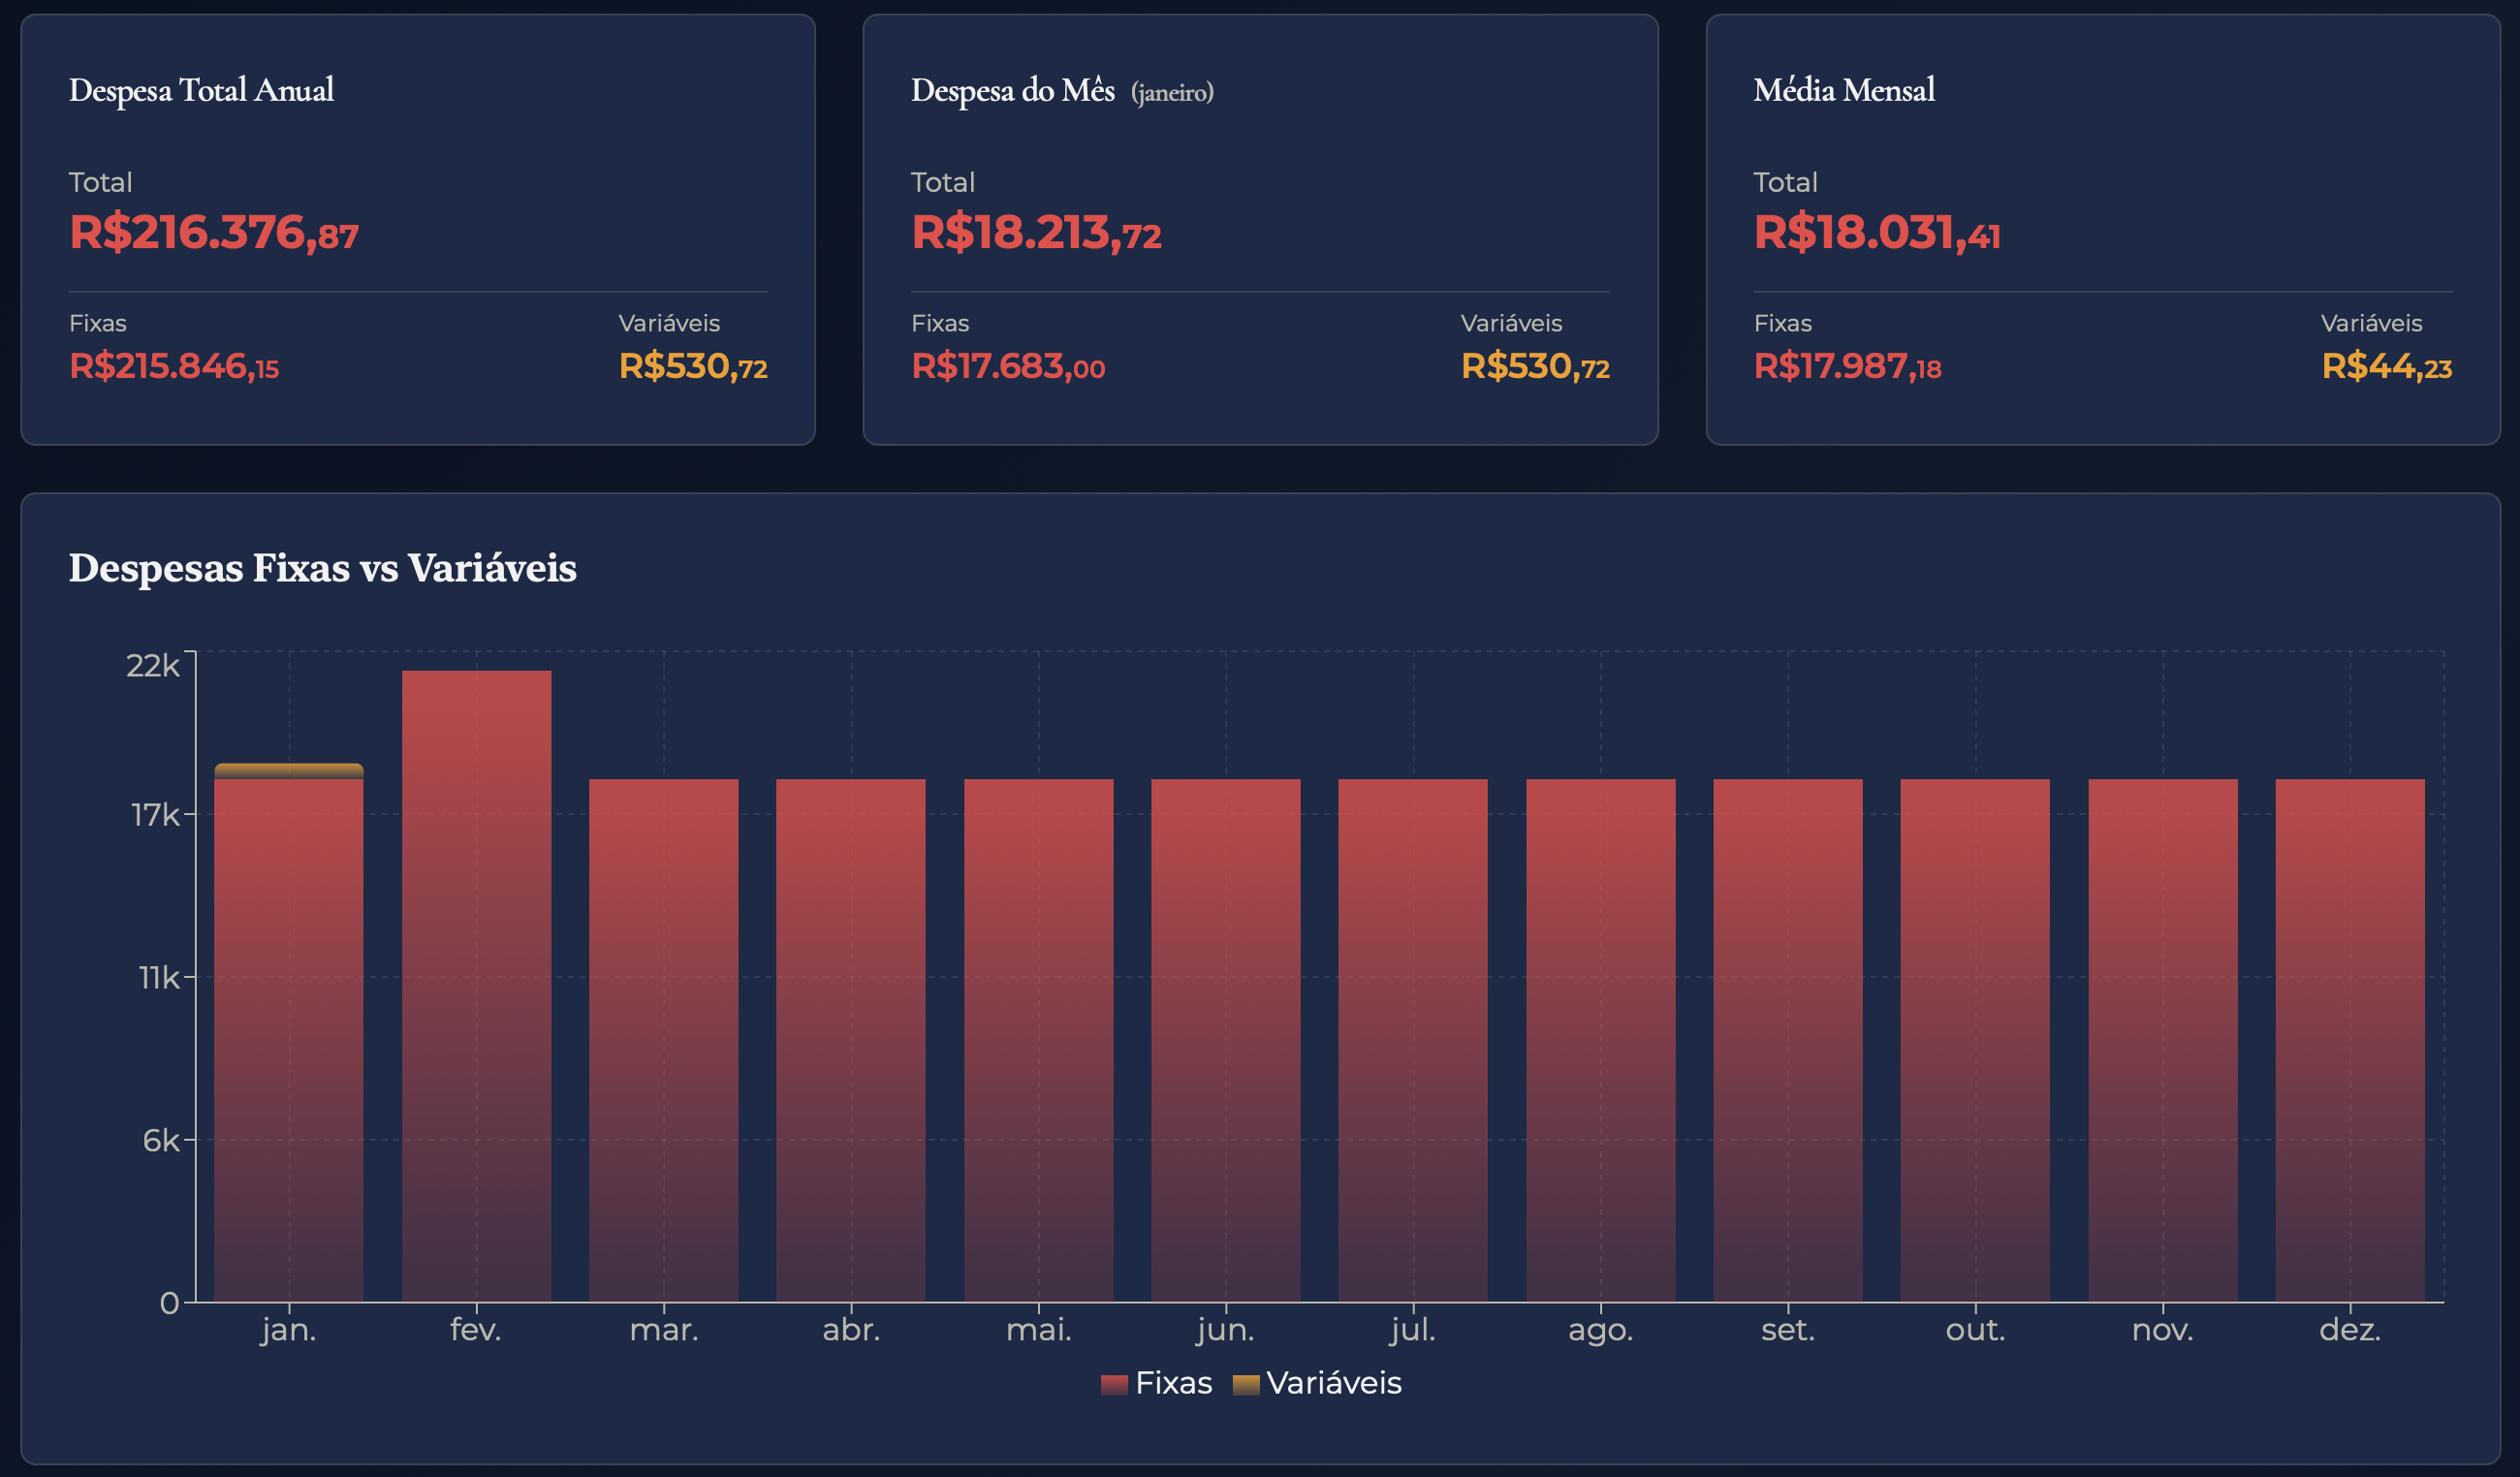Click the February fixed expenses bar
The width and height of the screenshot is (2520, 1477).
tap(476, 985)
